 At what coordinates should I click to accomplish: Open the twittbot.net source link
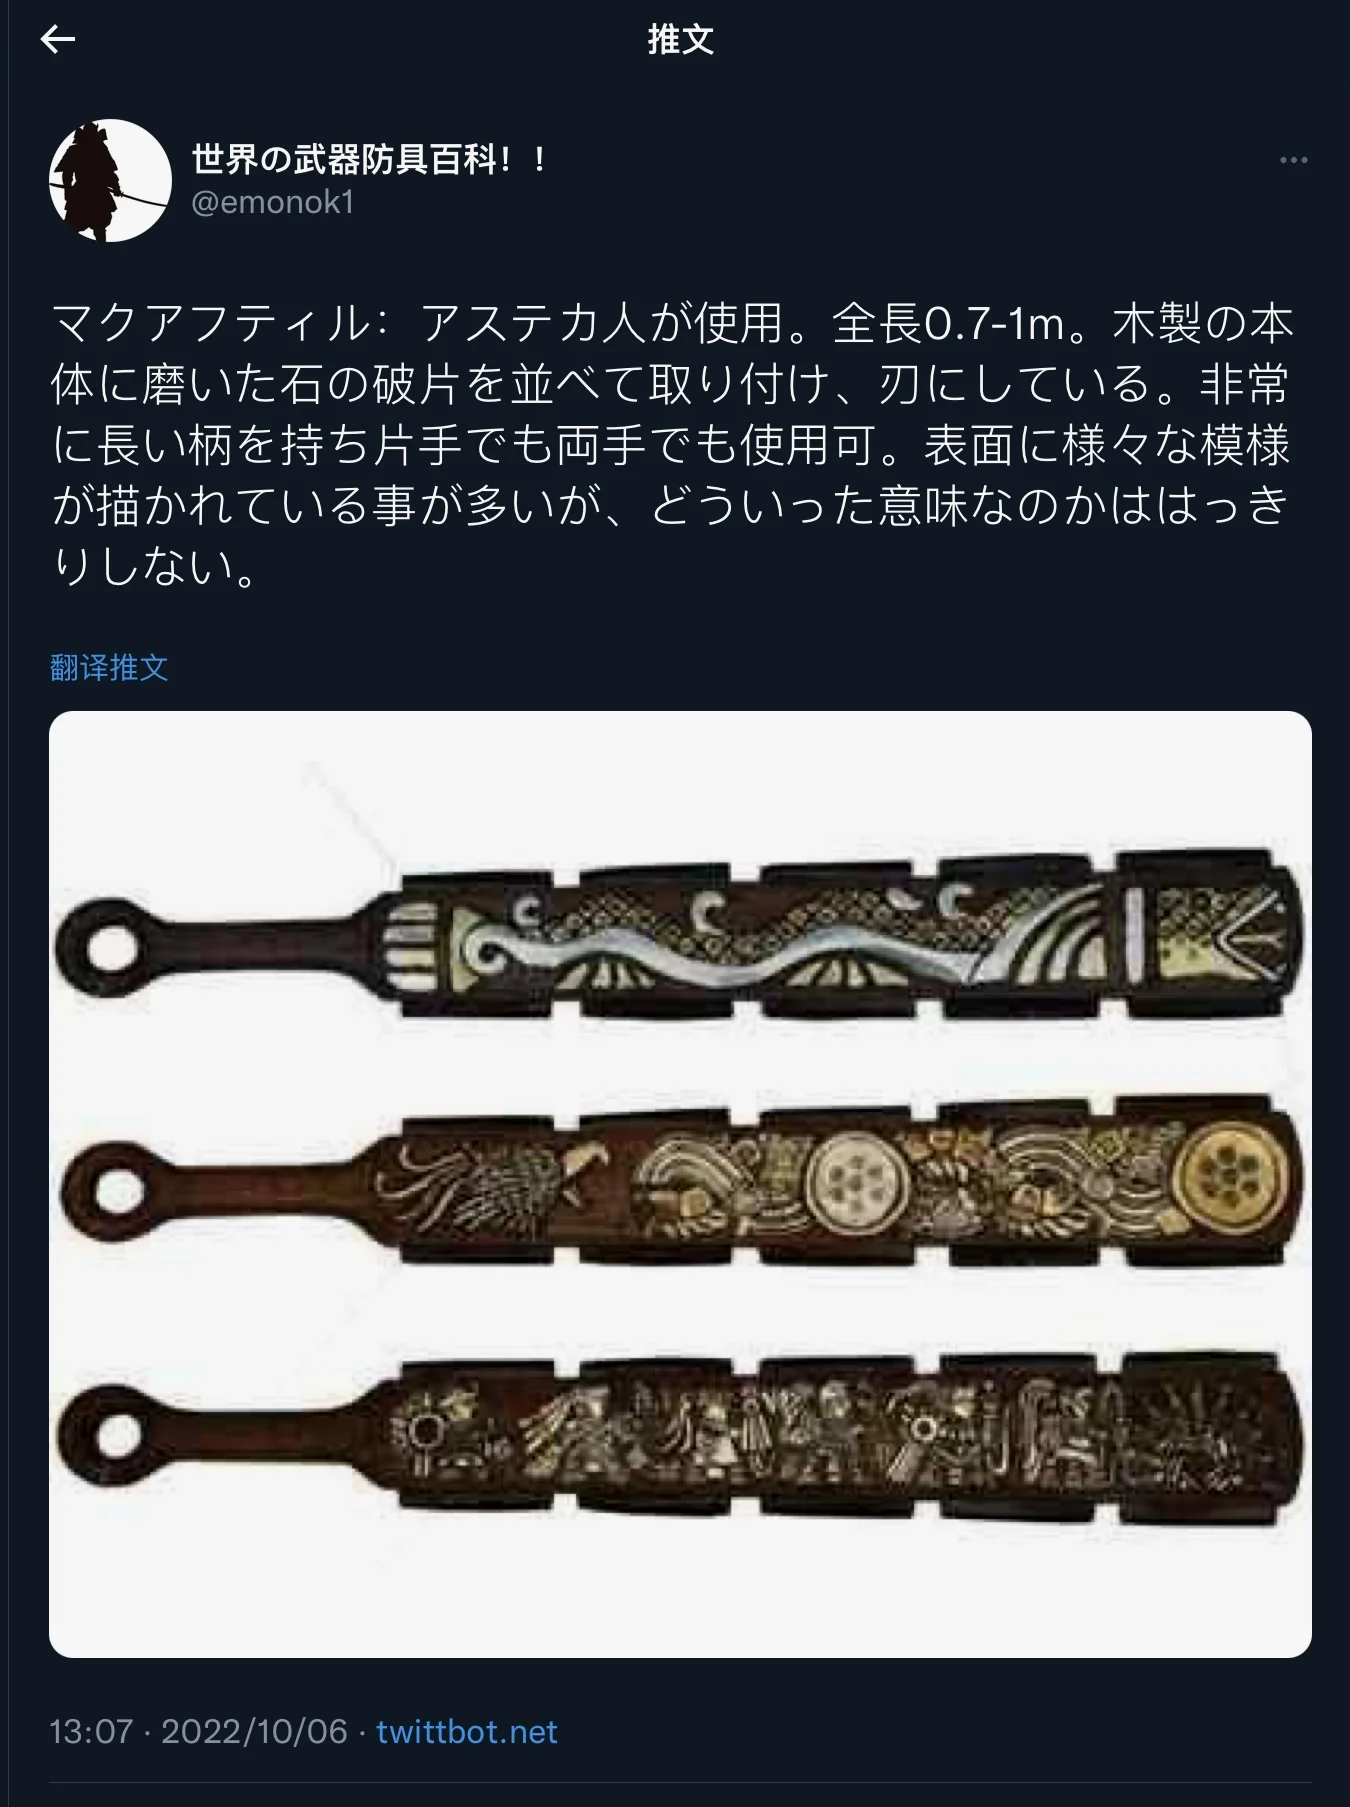point(466,1731)
